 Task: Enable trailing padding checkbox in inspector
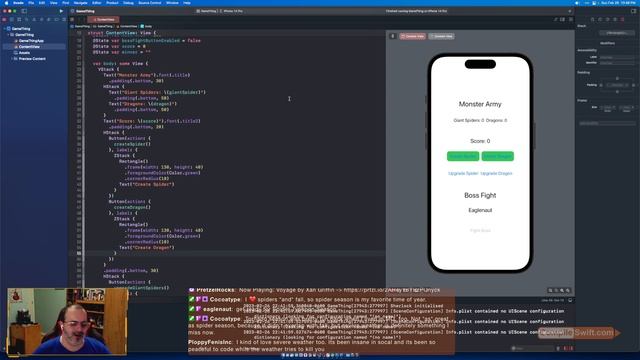(x=633, y=85)
